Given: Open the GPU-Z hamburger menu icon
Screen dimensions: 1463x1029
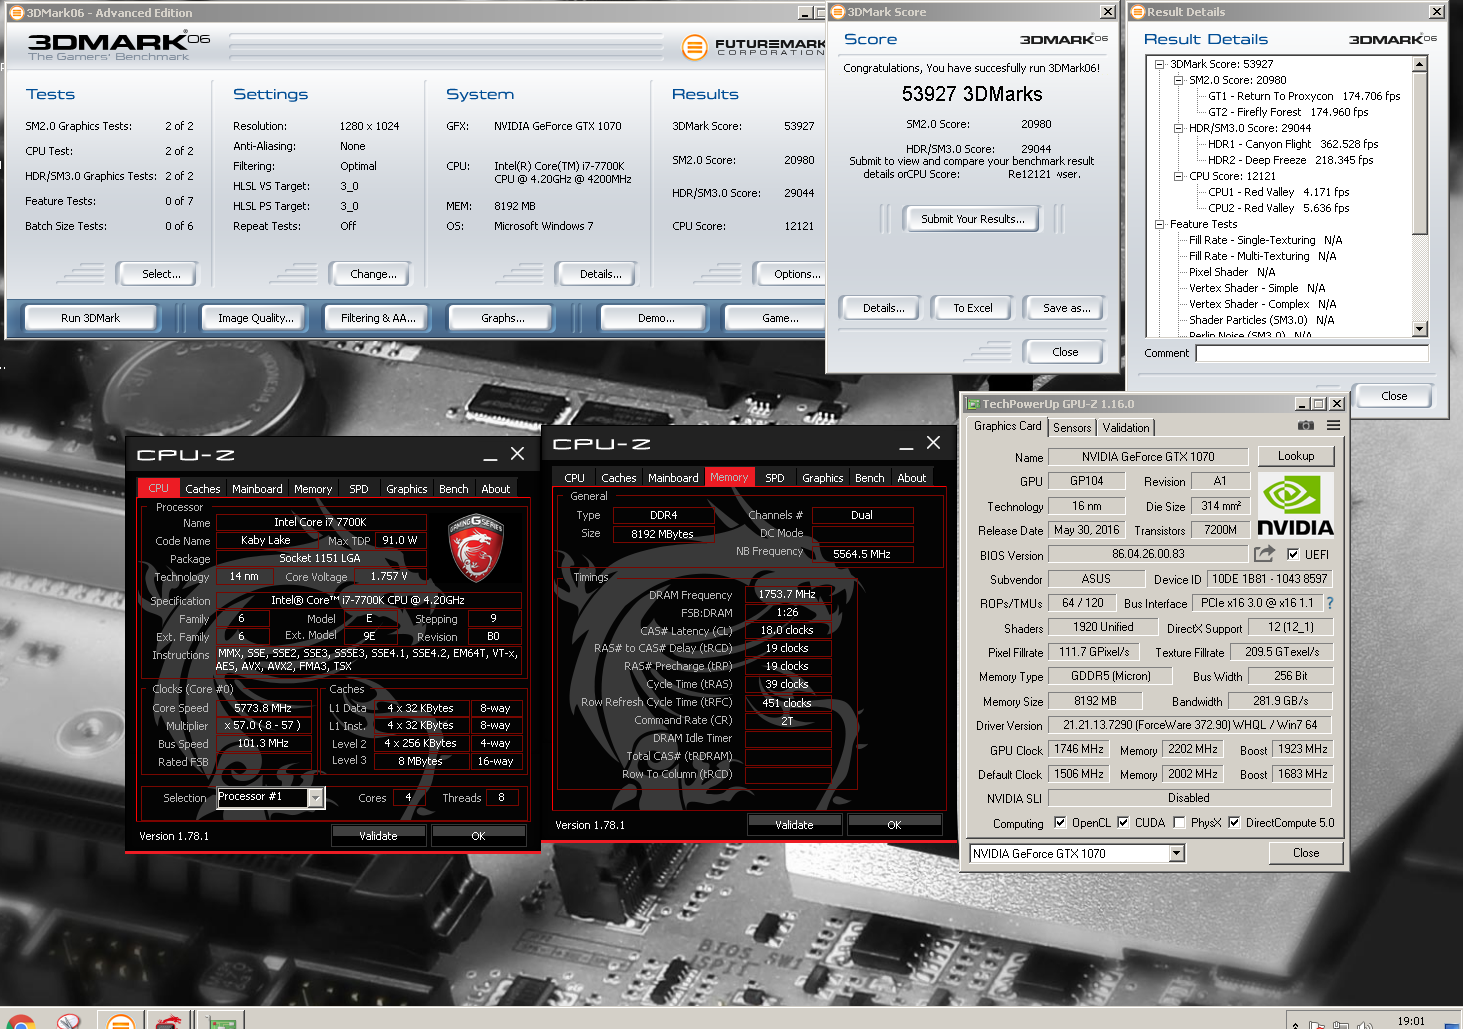Looking at the screenshot, I should click(x=1333, y=425).
